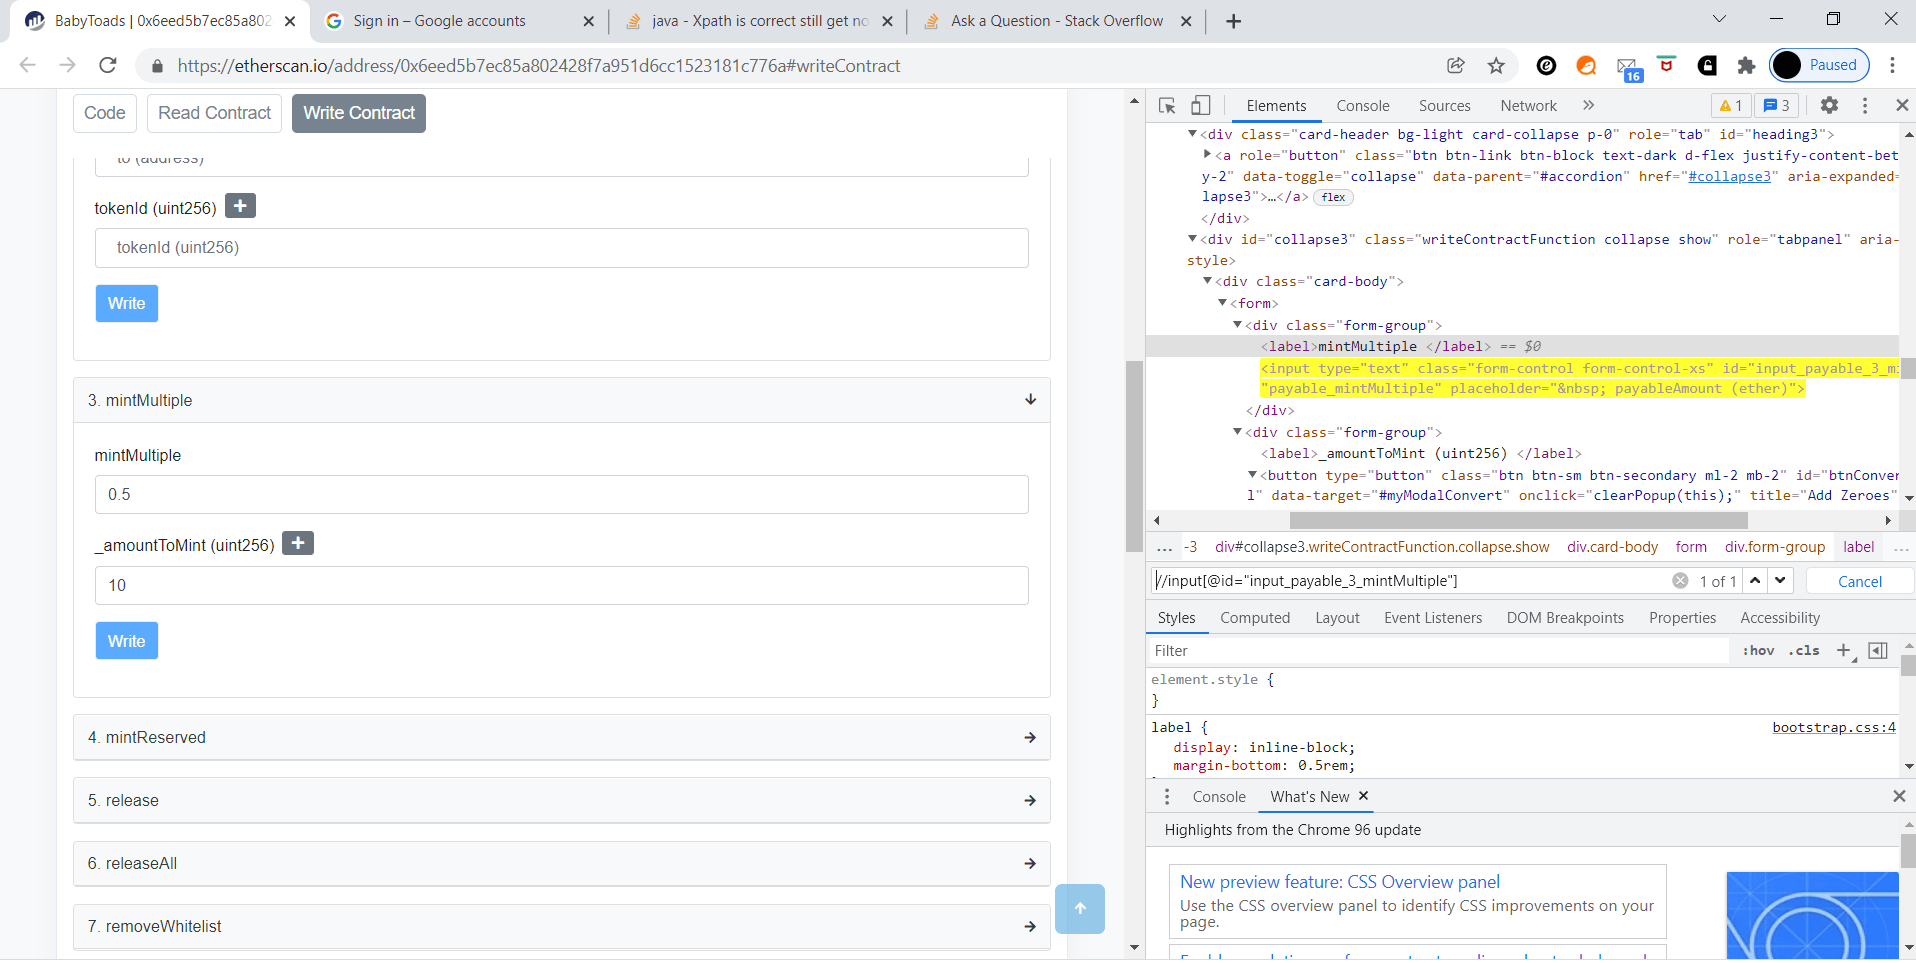Image resolution: width=1916 pixels, height=963 pixels.
Task: Close the bottom drawer panel
Action: [x=1899, y=796]
